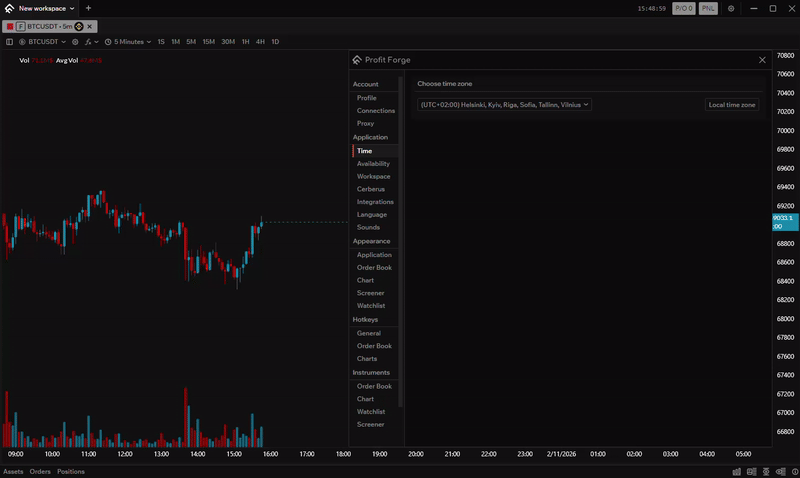This screenshot has width=800, height=478.
Task: Click the coin icon beside the BTCUSDT symbol
Action: point(22,42)
